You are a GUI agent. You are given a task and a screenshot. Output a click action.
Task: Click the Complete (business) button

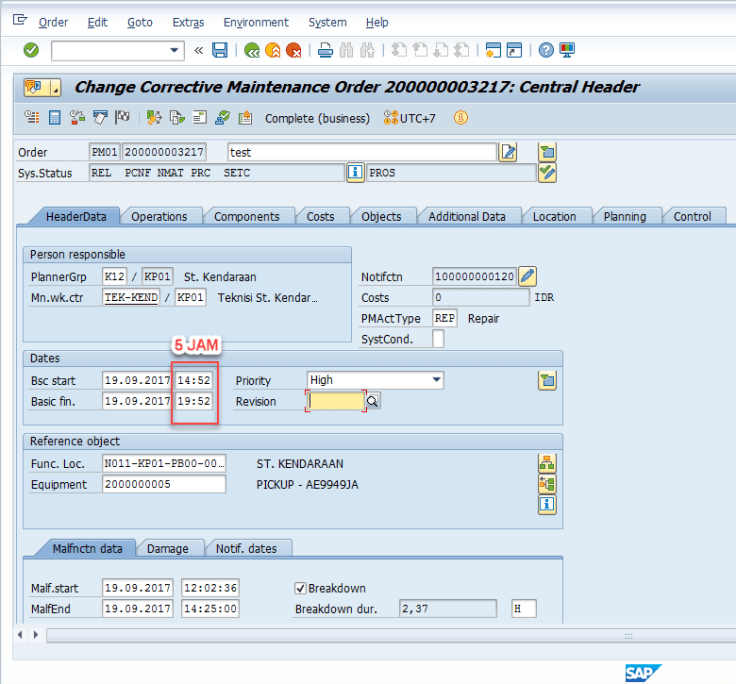(317, 118)
